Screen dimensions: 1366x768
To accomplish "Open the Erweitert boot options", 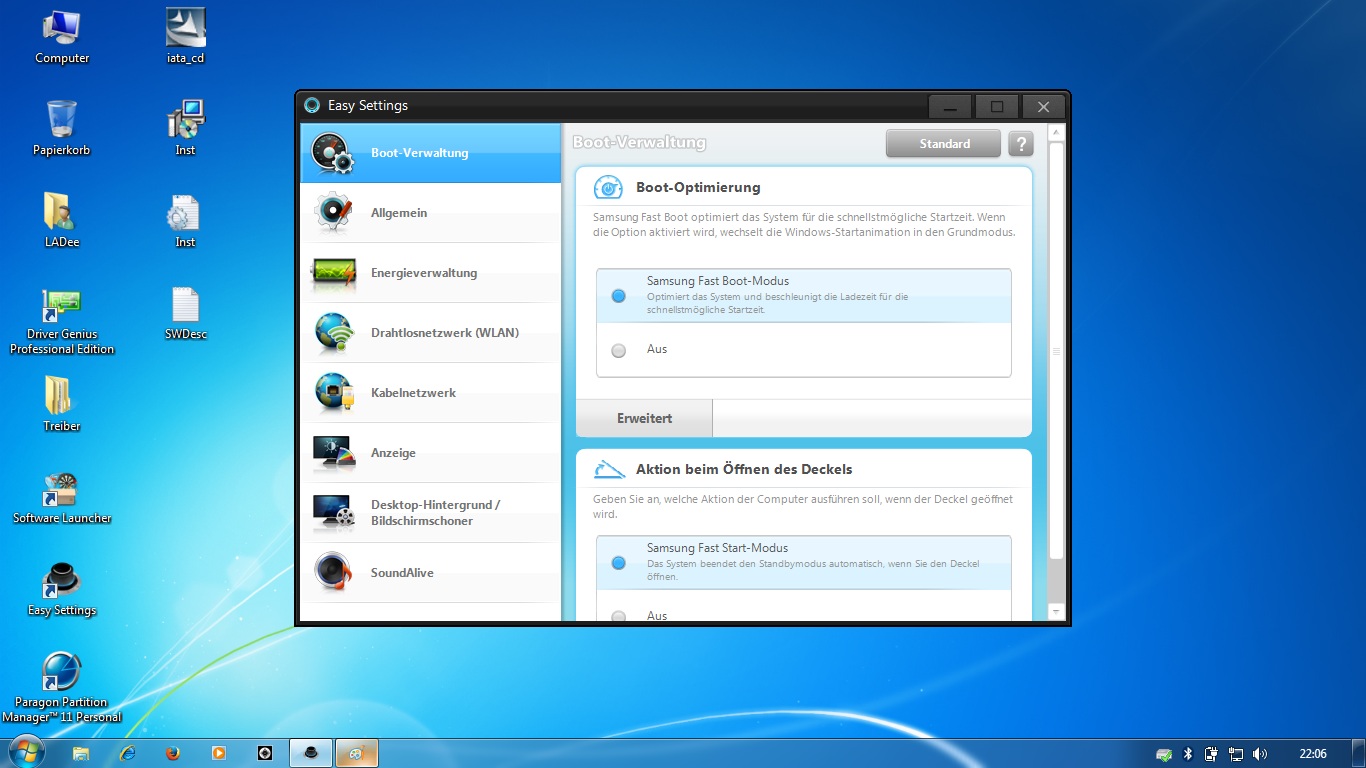I will (644, 418).
